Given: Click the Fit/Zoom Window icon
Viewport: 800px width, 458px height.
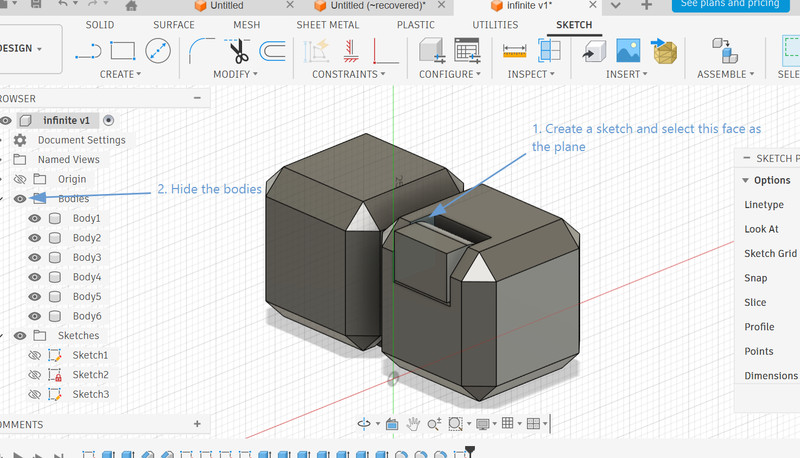Looking at the screenshot, I should pos(455,423).
